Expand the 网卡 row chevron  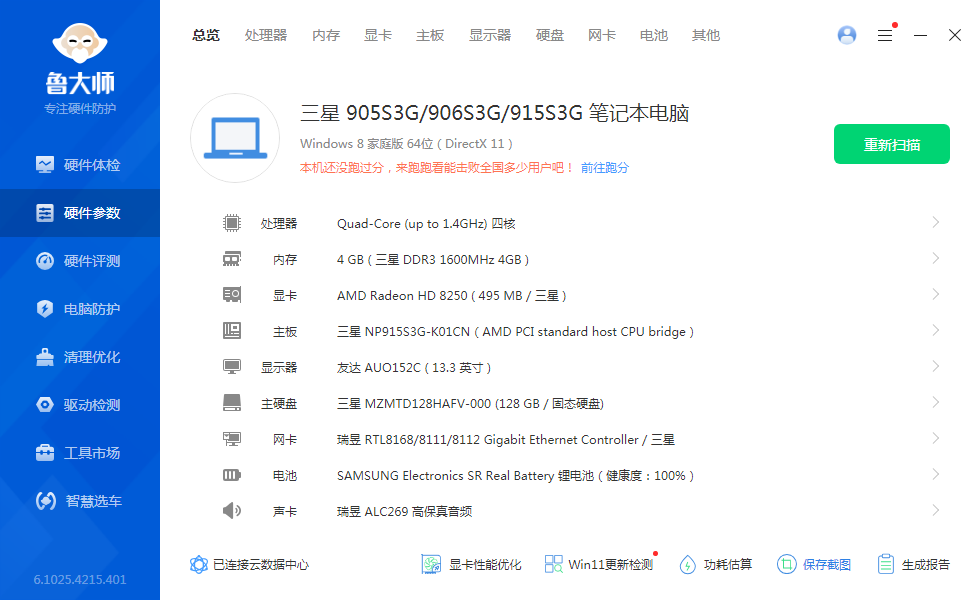click(936, 439)
